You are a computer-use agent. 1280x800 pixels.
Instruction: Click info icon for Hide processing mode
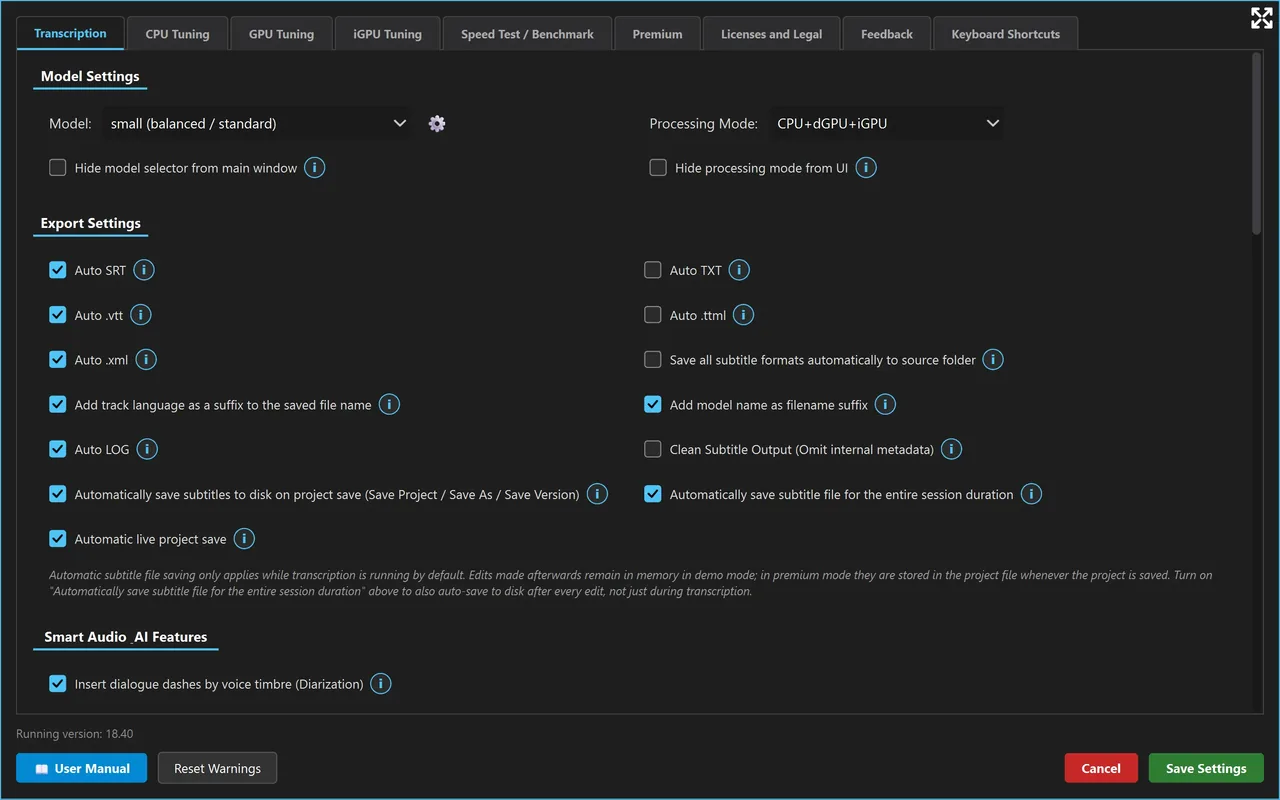(866, 168)
